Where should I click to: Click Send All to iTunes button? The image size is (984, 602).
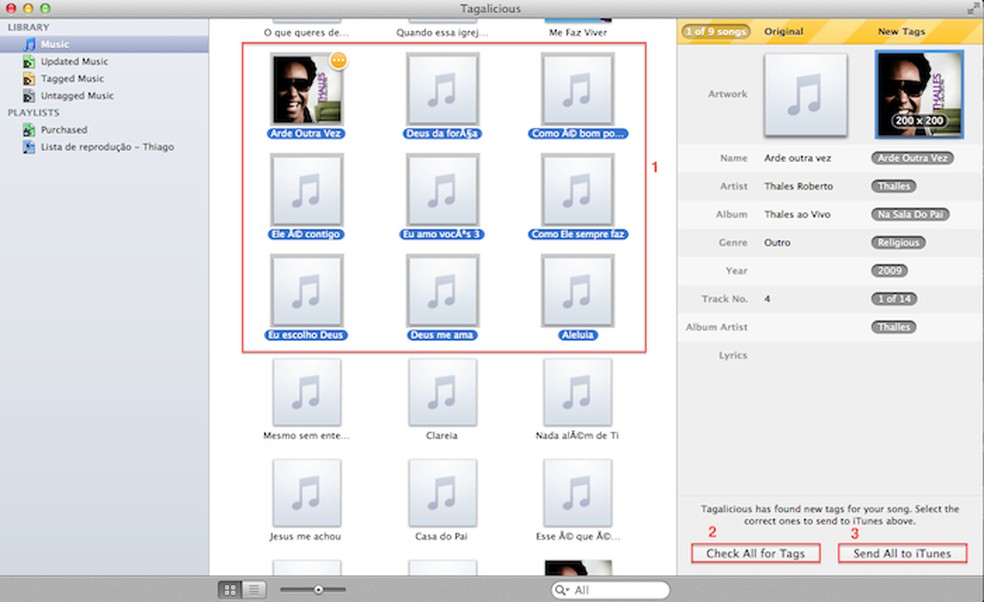(x=902, y=553)
